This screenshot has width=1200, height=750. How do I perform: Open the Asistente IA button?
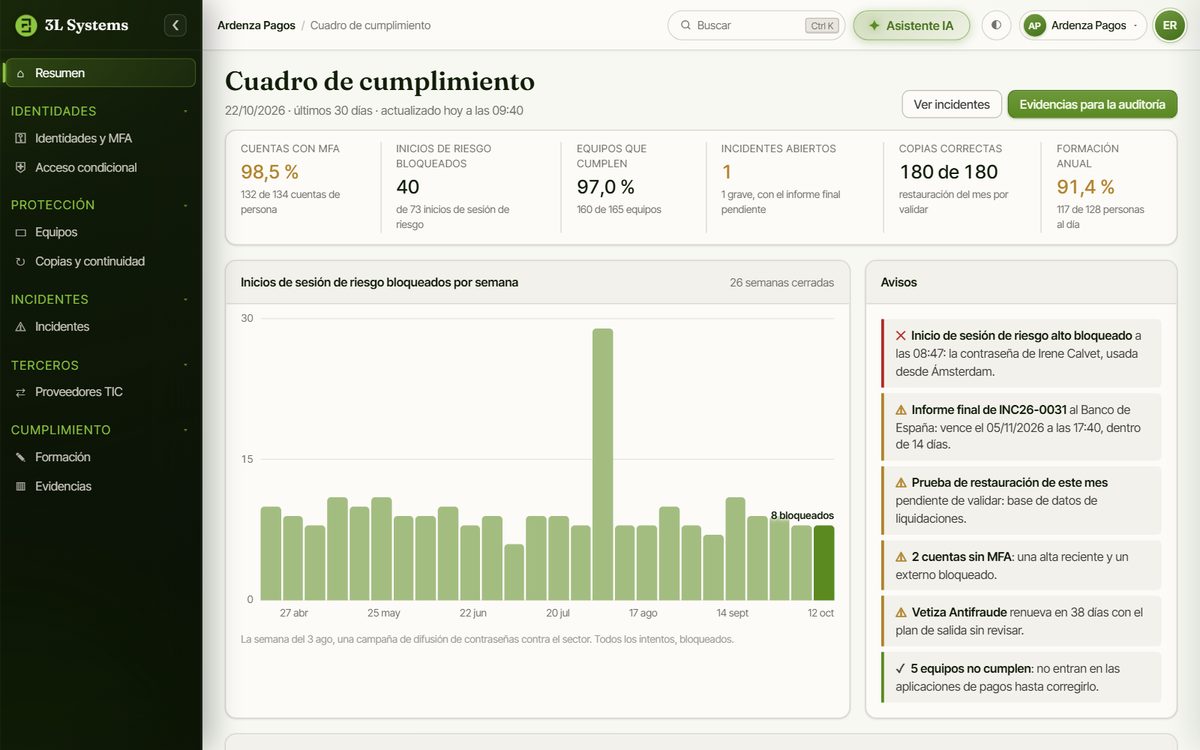click(911, 25)
